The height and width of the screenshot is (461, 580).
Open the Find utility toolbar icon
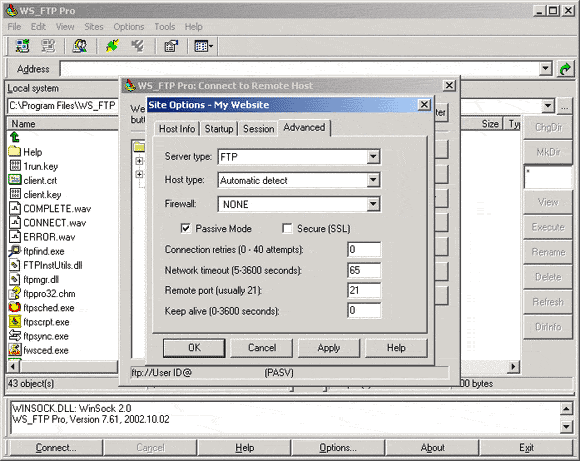[80, 46]
